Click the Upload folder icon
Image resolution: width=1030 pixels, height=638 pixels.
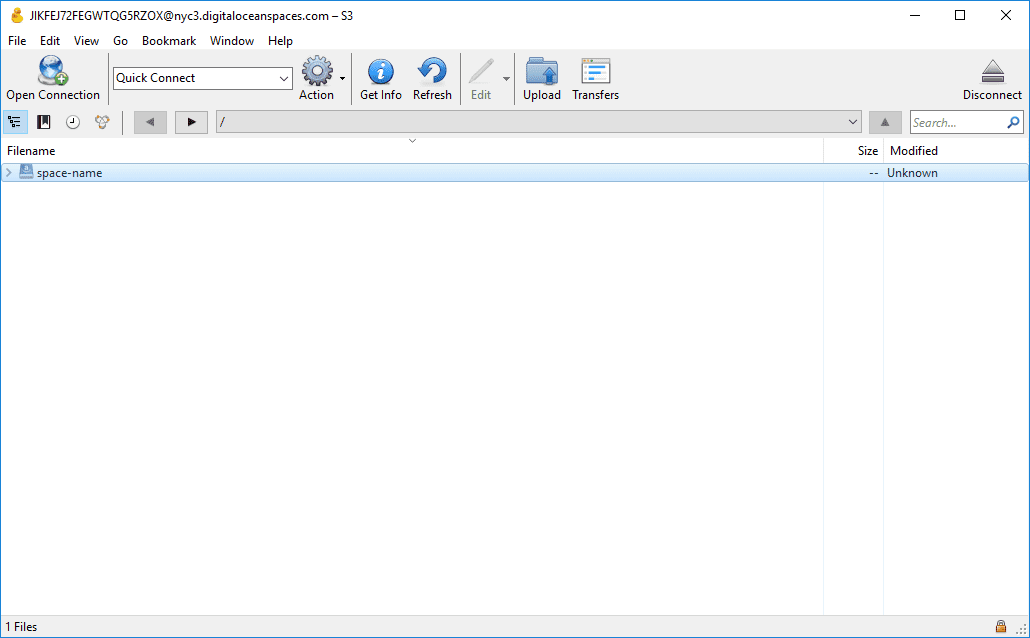542,71
